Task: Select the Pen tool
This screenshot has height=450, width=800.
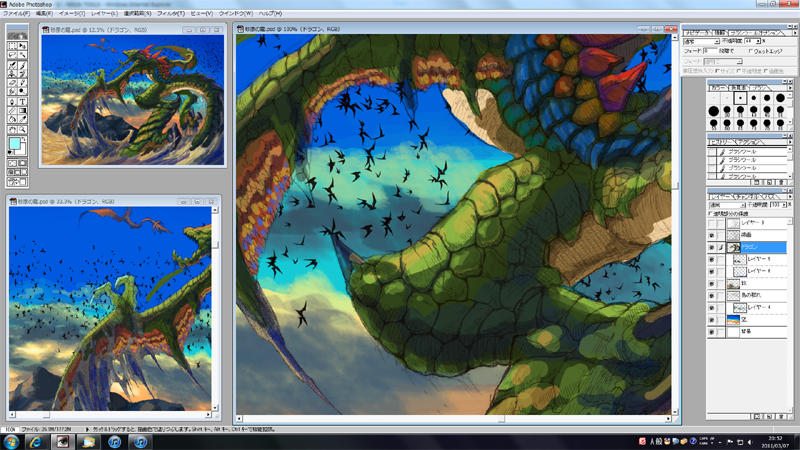Action: point(12,102)
